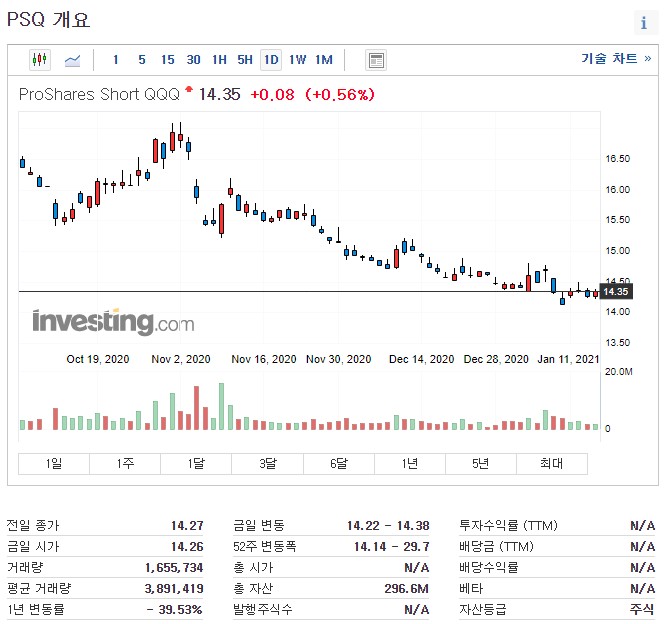Click the Jan 11, 2021 axis label
The width and height of the screenshot is (666, 624).
coord(568,359)
